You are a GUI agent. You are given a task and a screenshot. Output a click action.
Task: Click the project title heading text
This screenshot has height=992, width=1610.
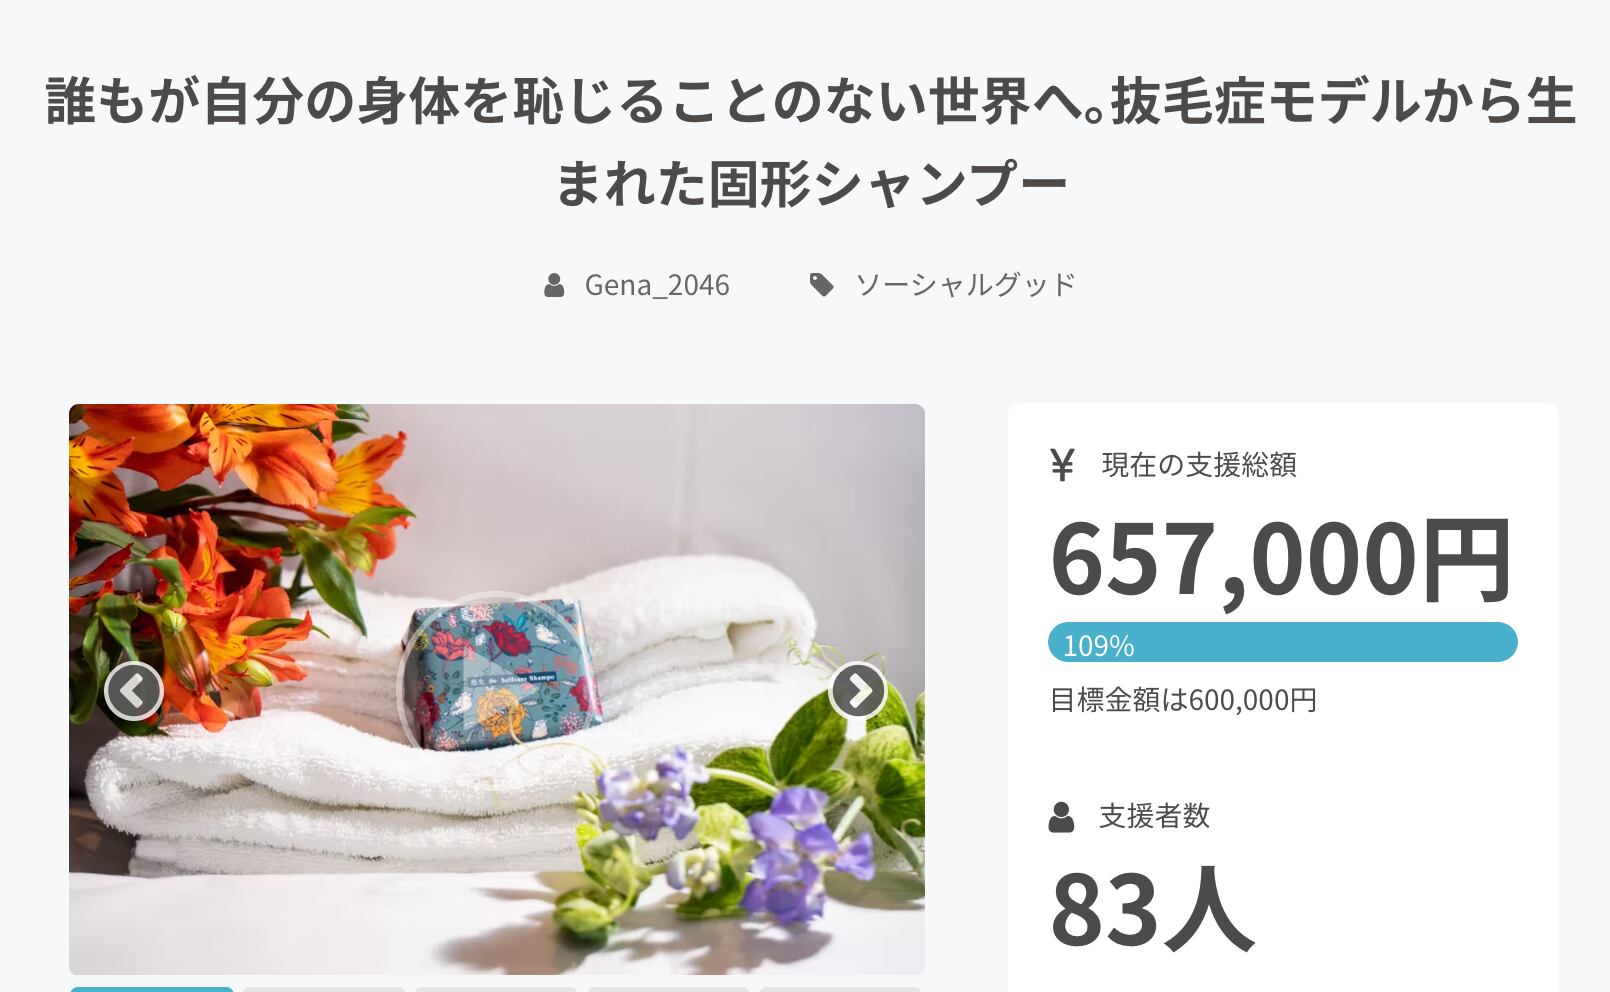pos(810,142)
